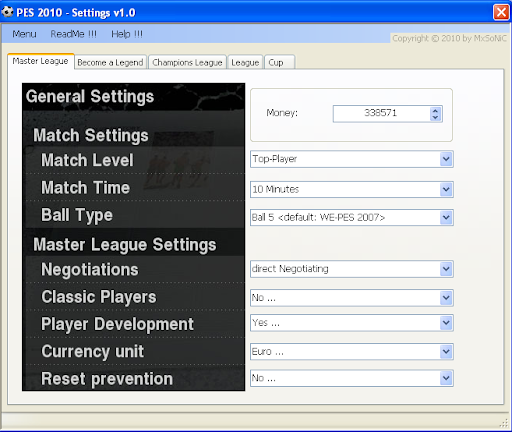Decrease Money with the down spinner arrow
Image resolution: width=512 pixels, height=432 pixels.
(435, 117)
